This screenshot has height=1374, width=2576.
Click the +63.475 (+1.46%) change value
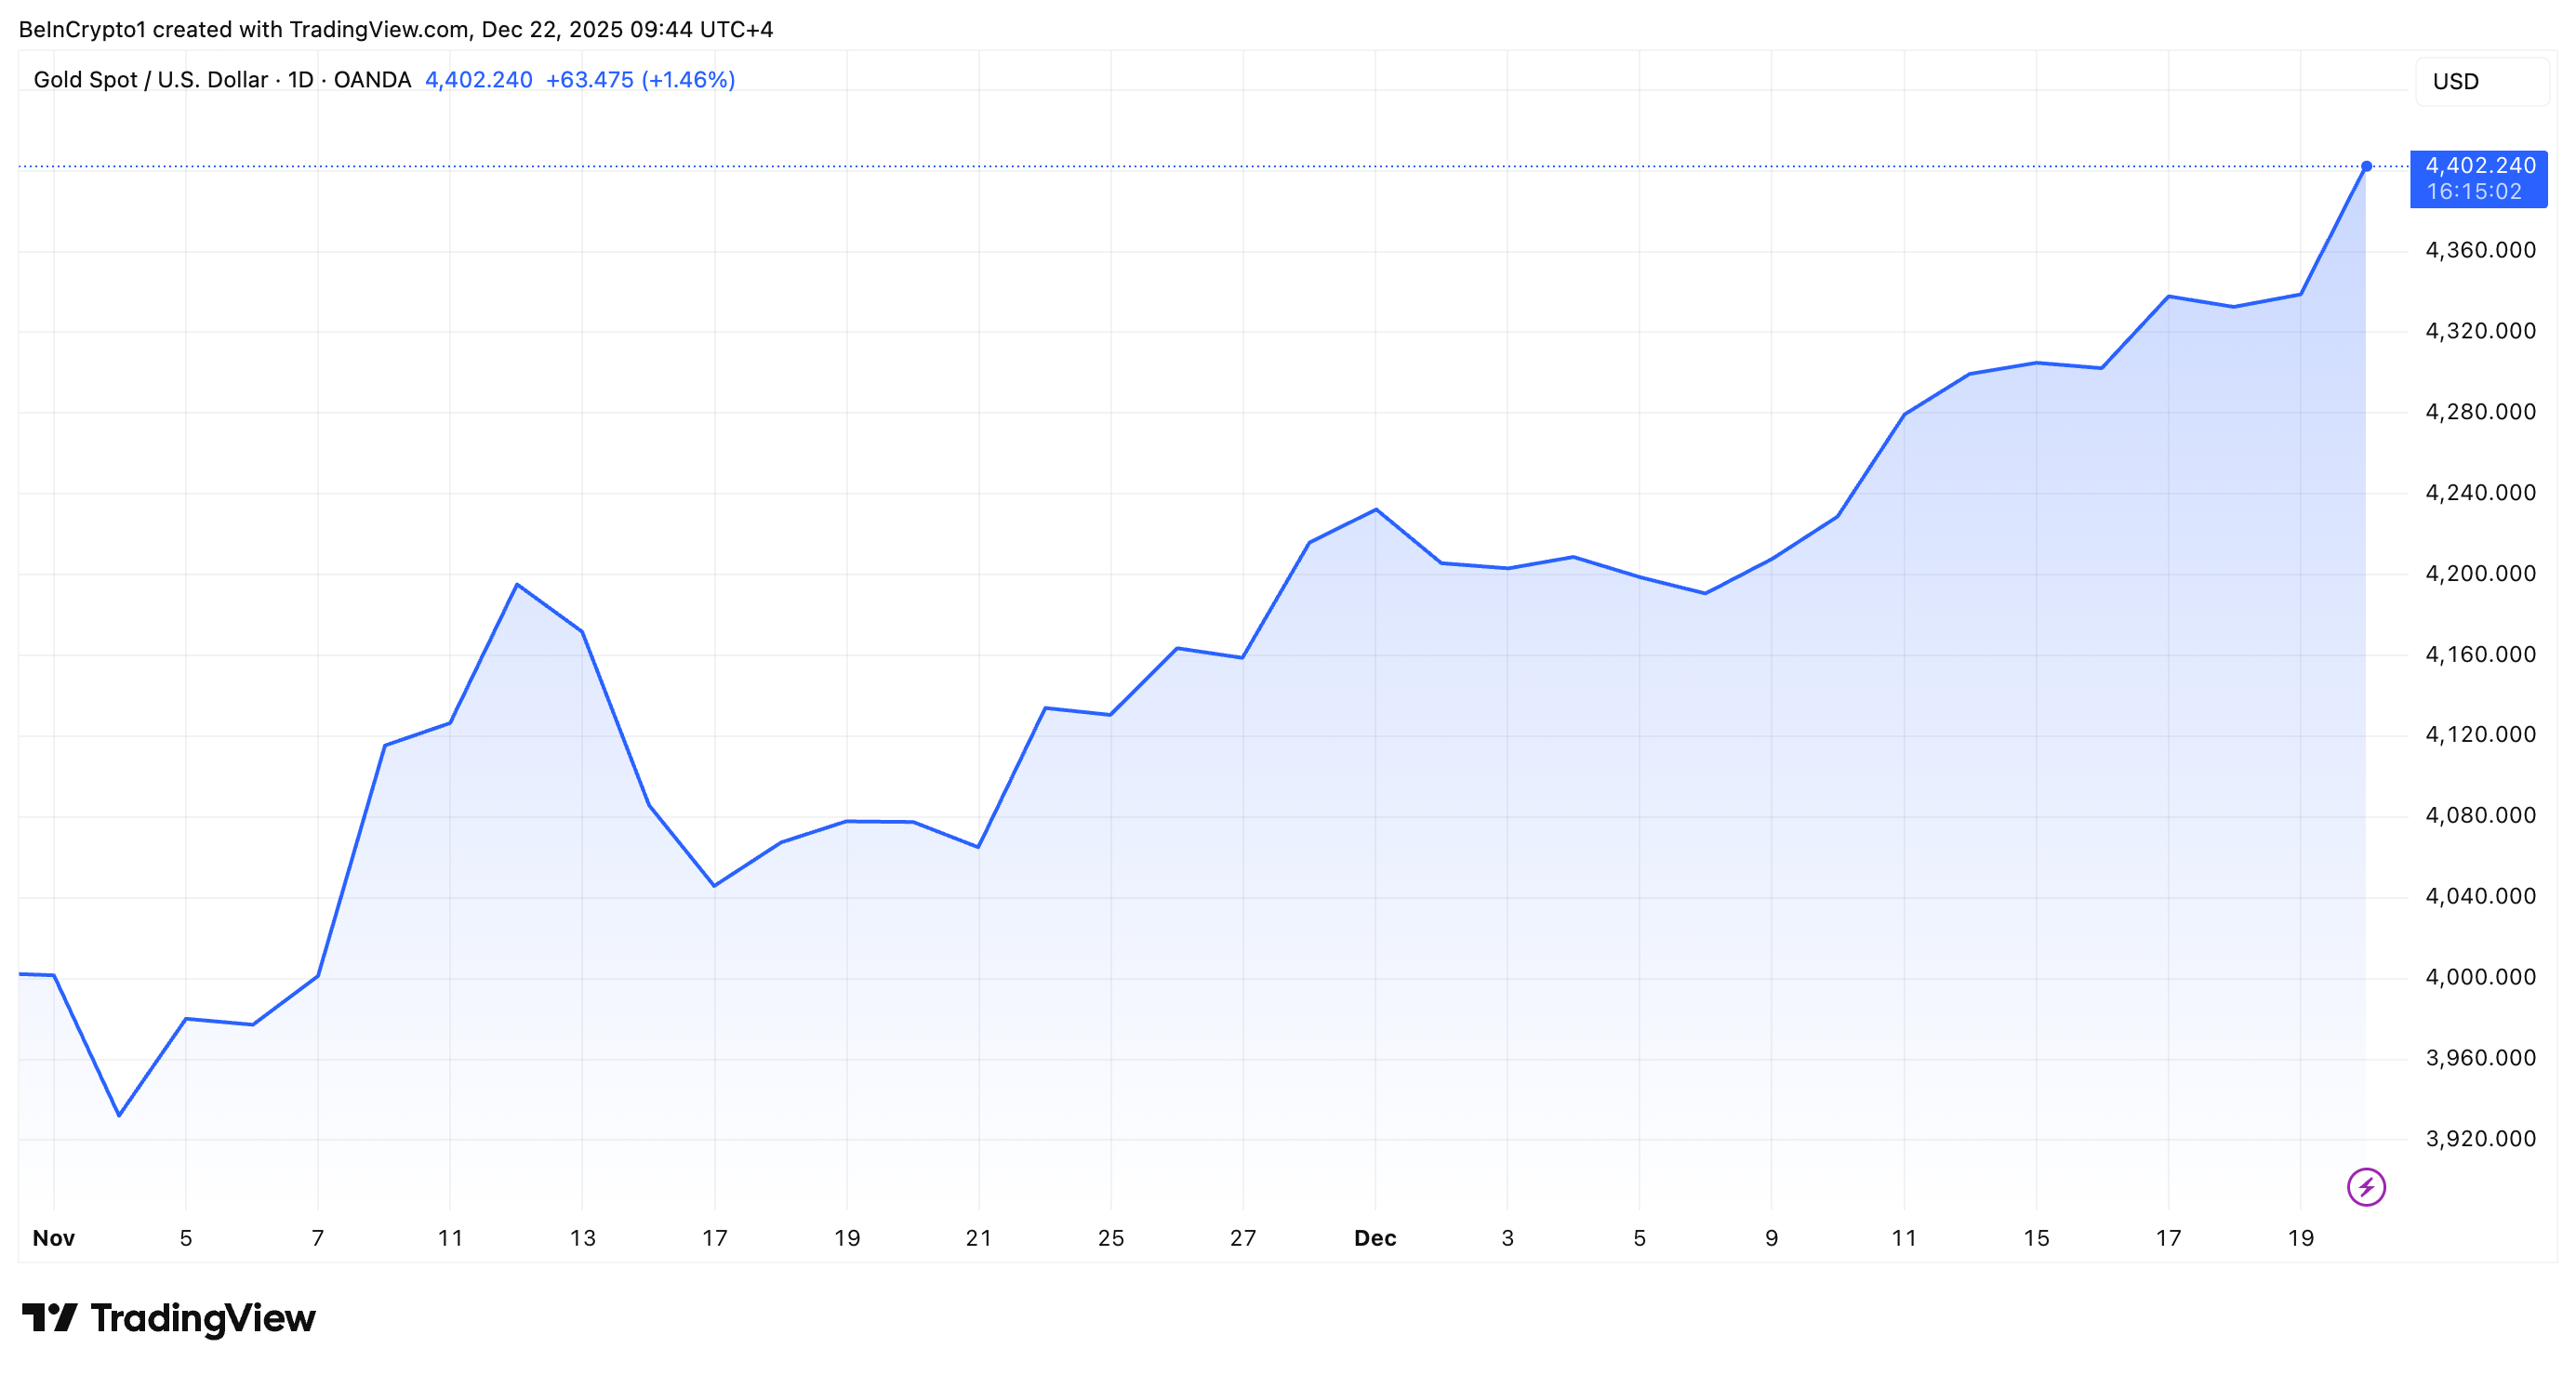640,80
